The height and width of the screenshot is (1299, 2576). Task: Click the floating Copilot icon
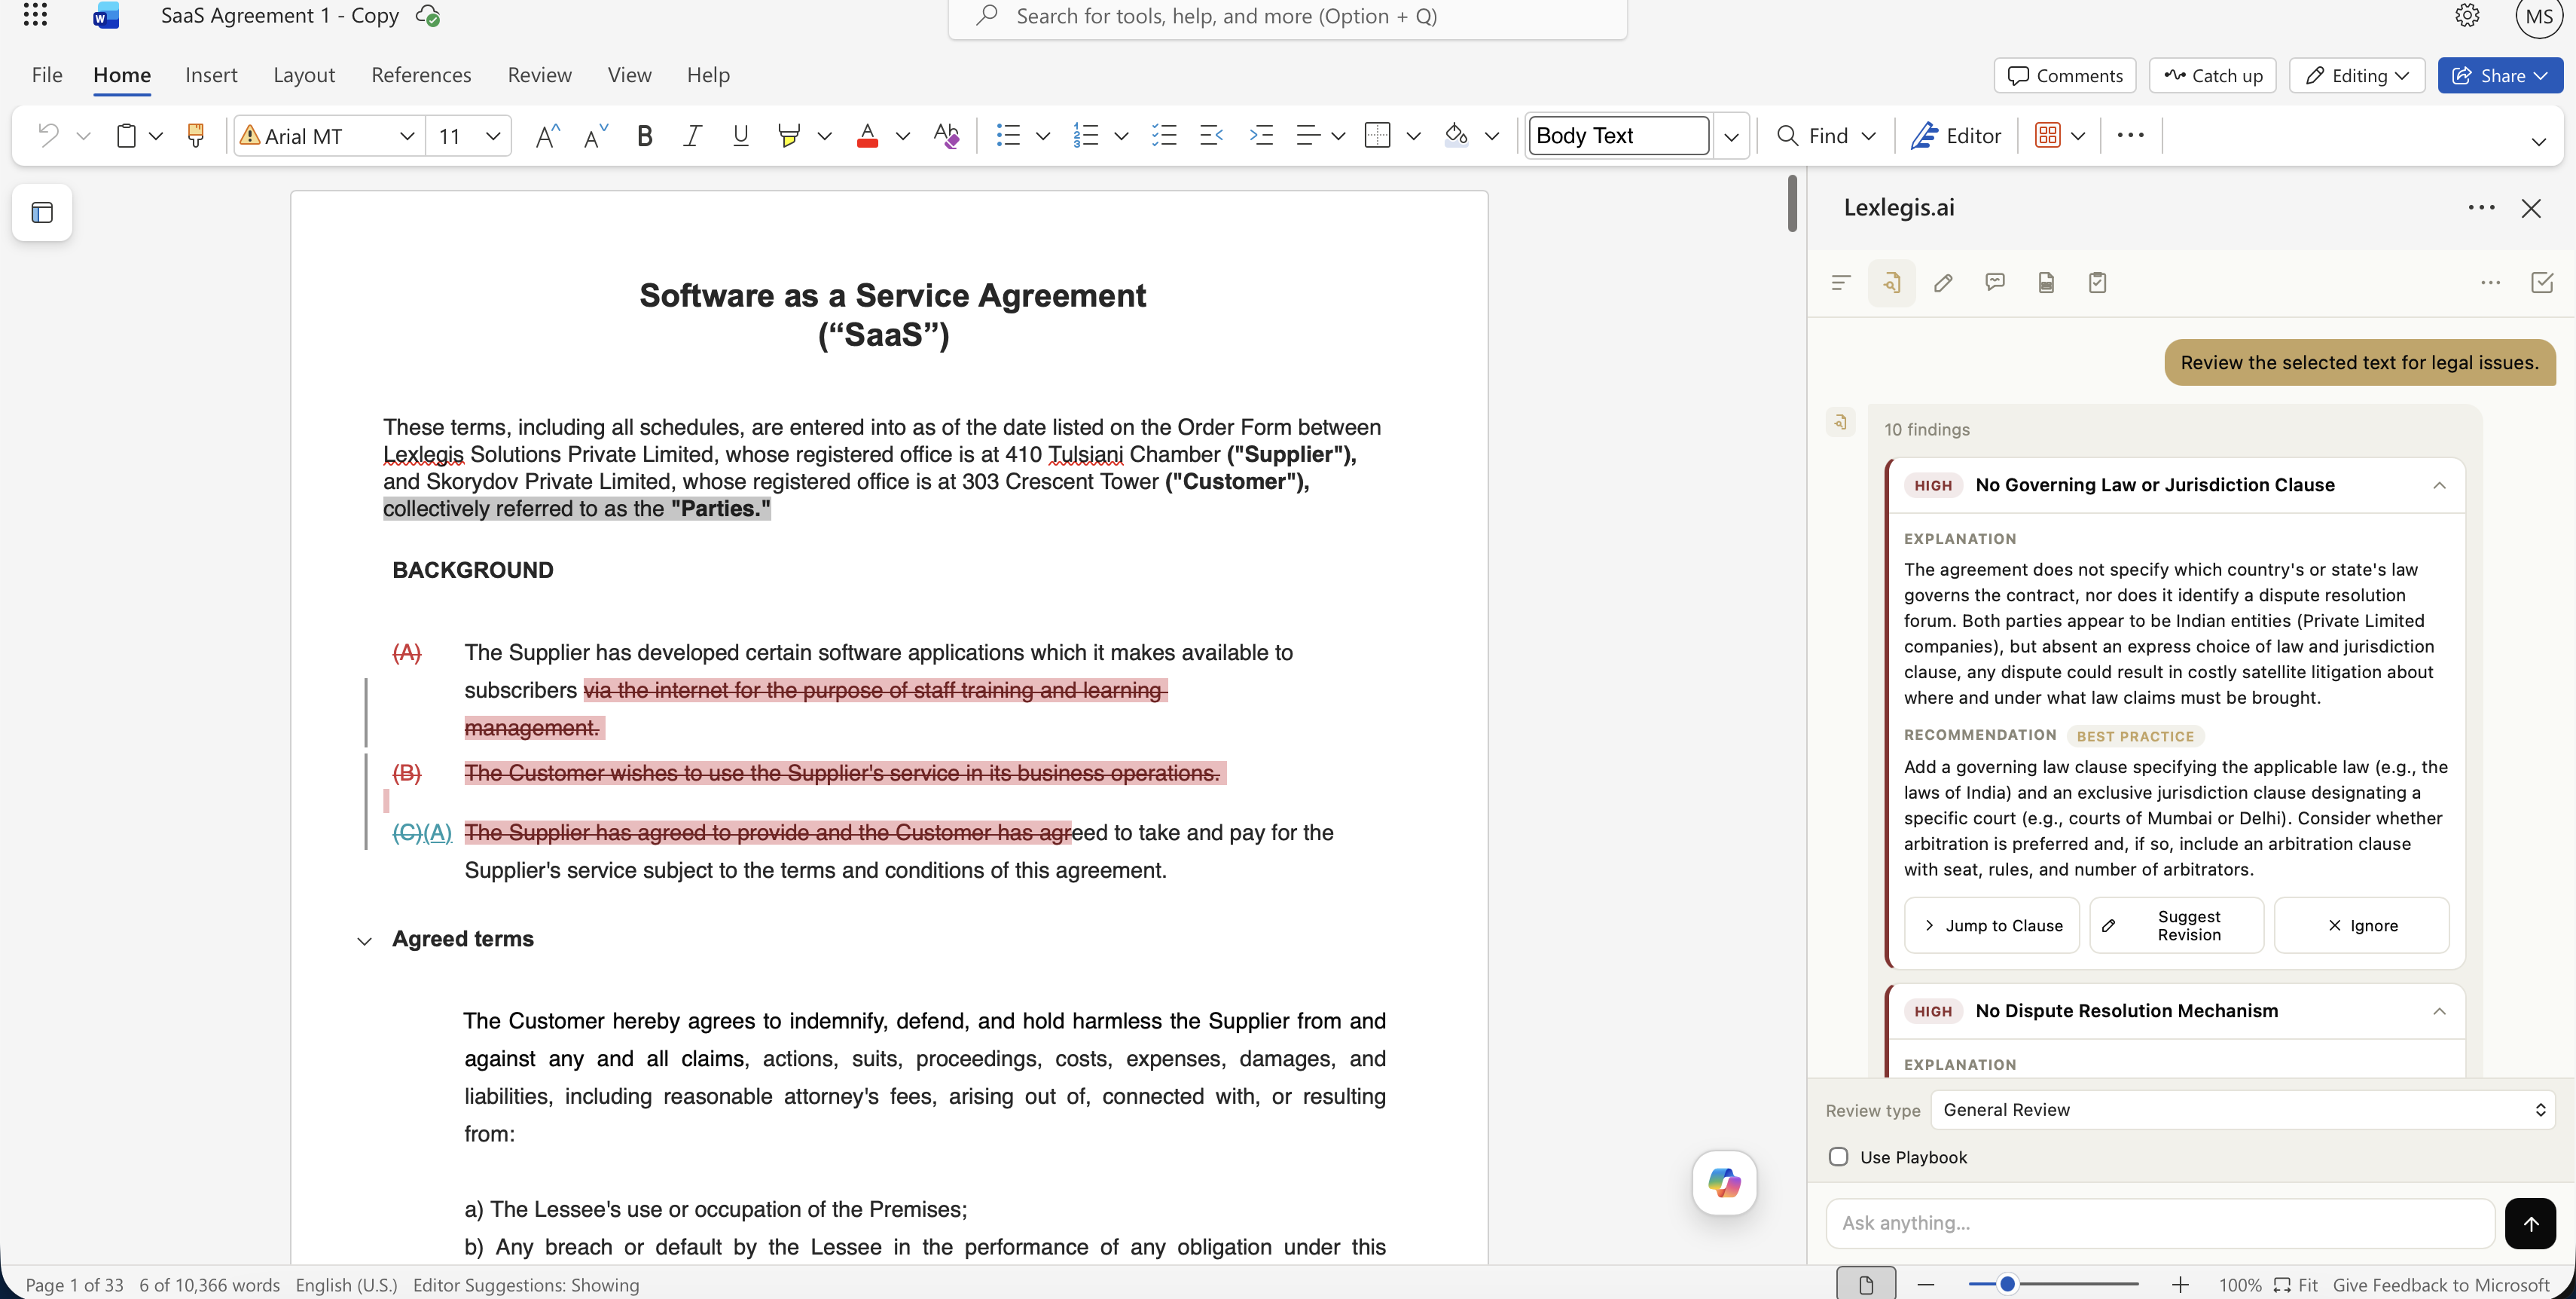tap(1724, 1183)
